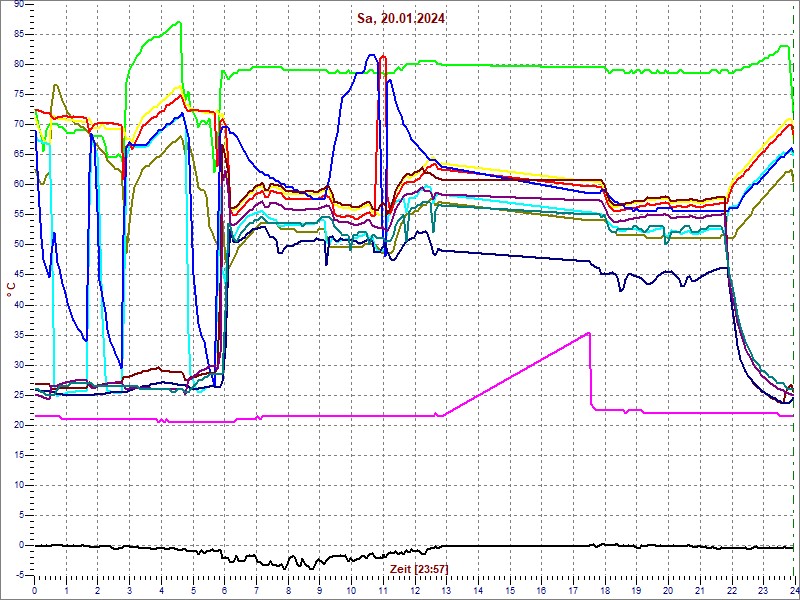Screen dimensions: 800x600
Task: Click the blue curve peak near 10:40
Action: pos(372,55)
